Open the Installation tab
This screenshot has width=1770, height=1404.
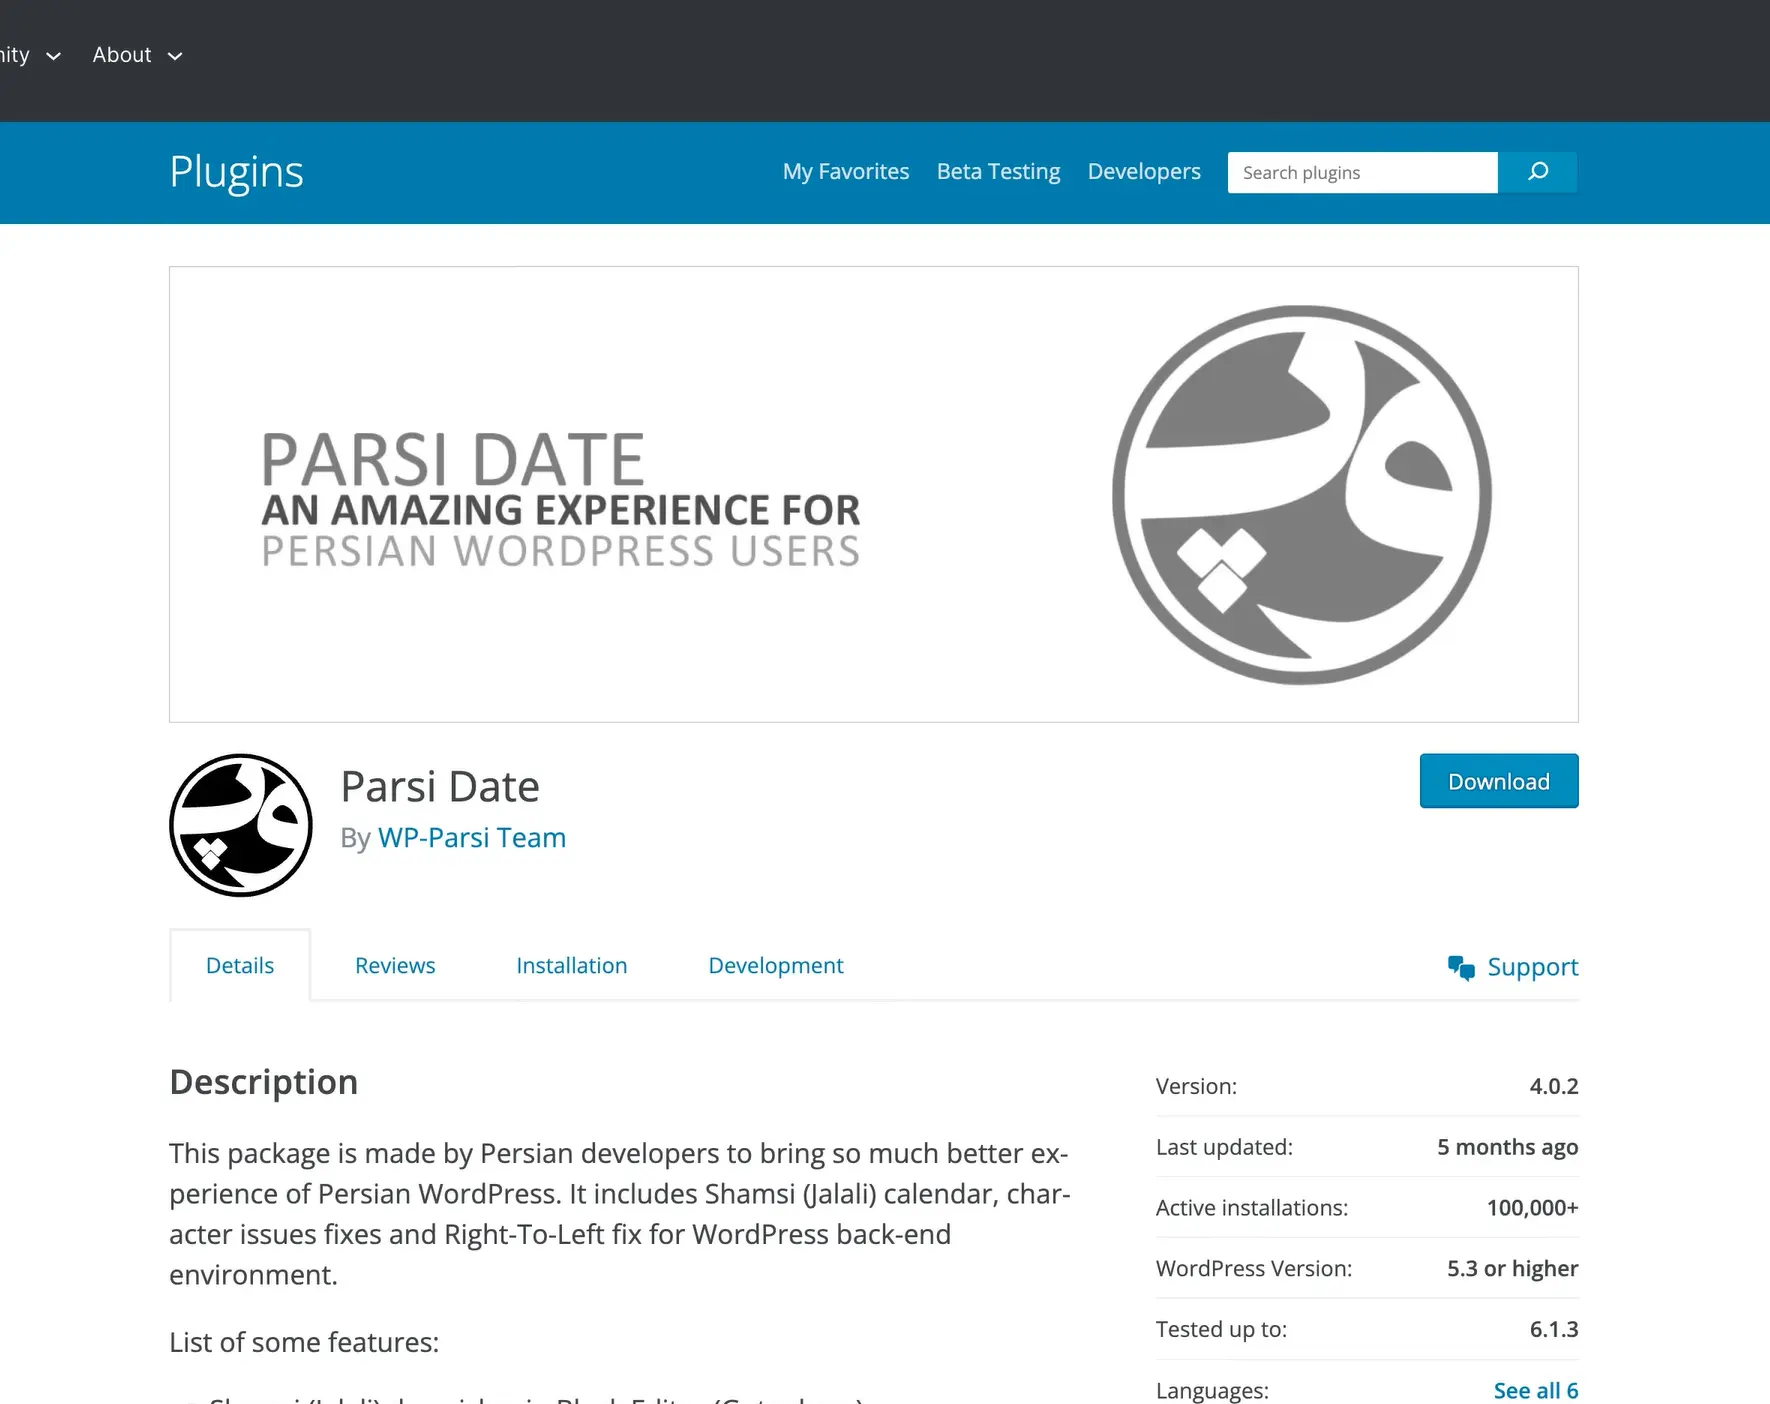coord(571,965)
